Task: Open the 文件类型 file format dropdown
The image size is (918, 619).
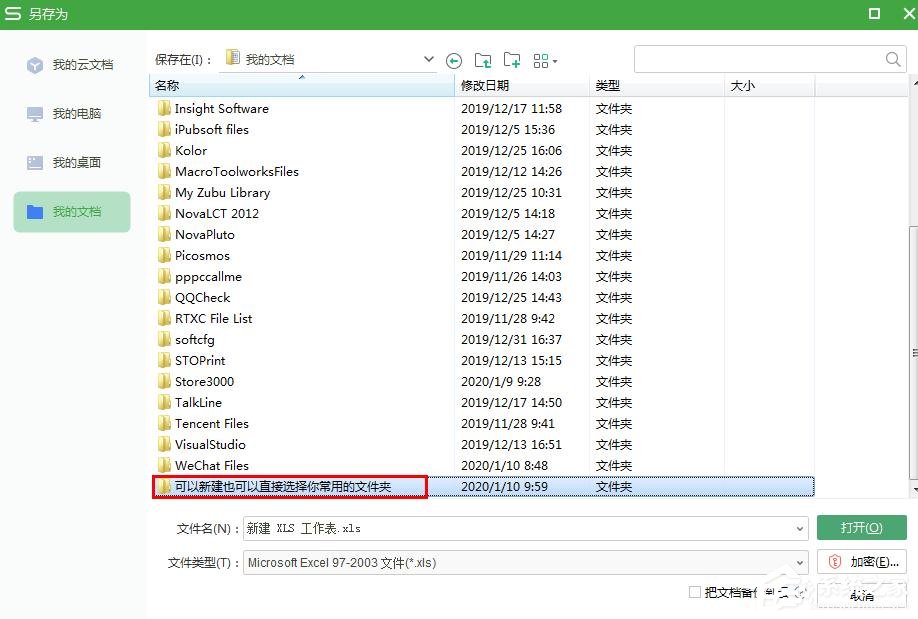Action: click(800, 562)
